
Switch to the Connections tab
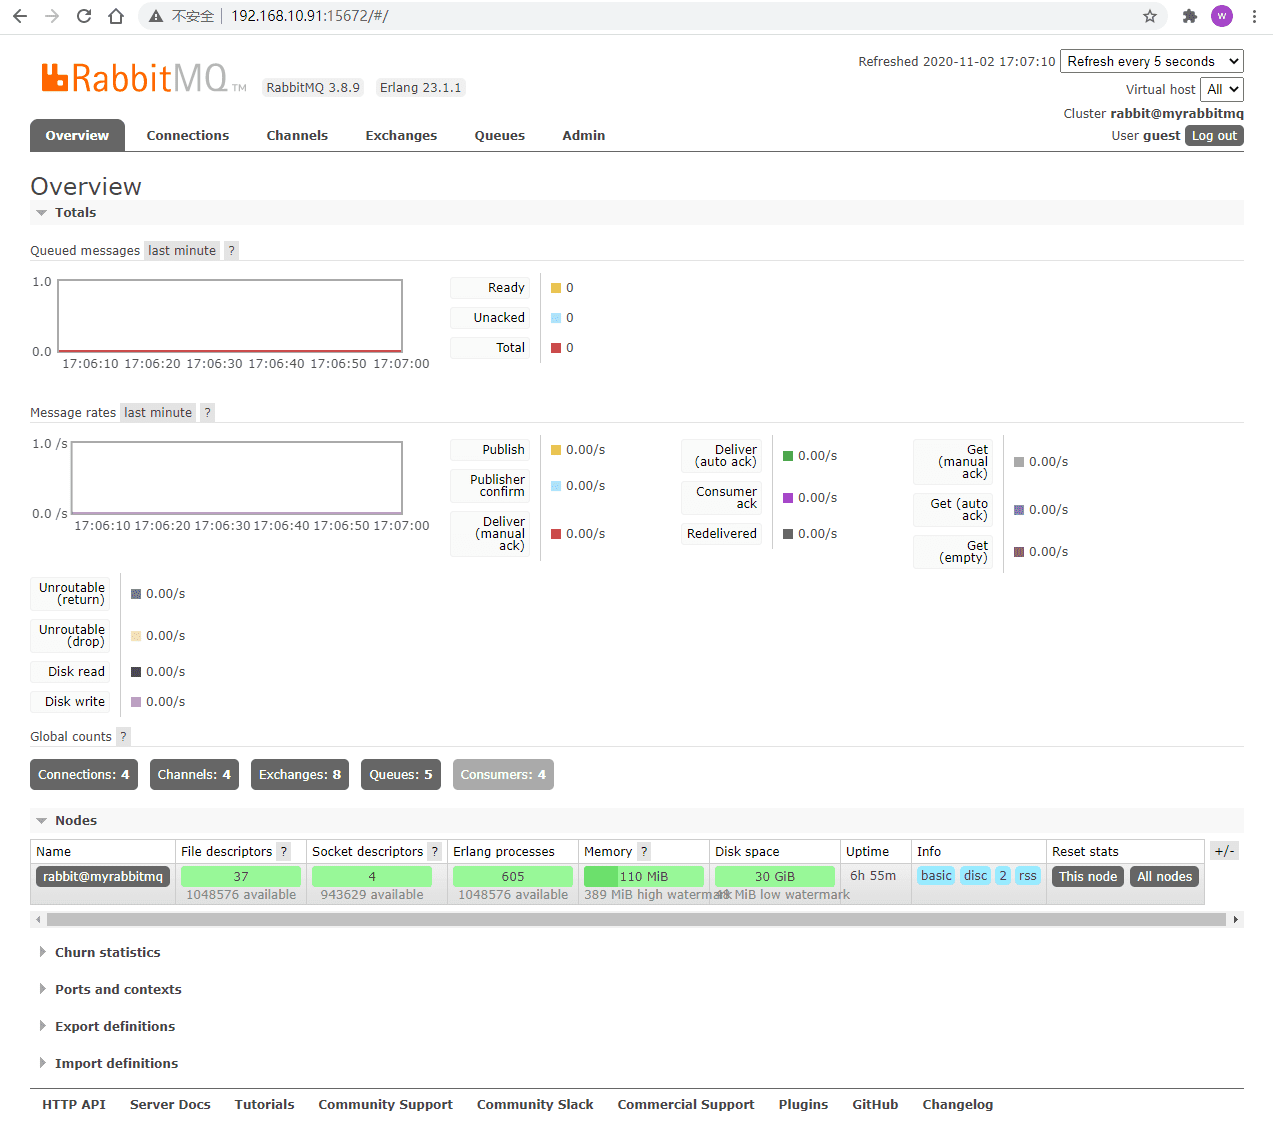point(188,136)
